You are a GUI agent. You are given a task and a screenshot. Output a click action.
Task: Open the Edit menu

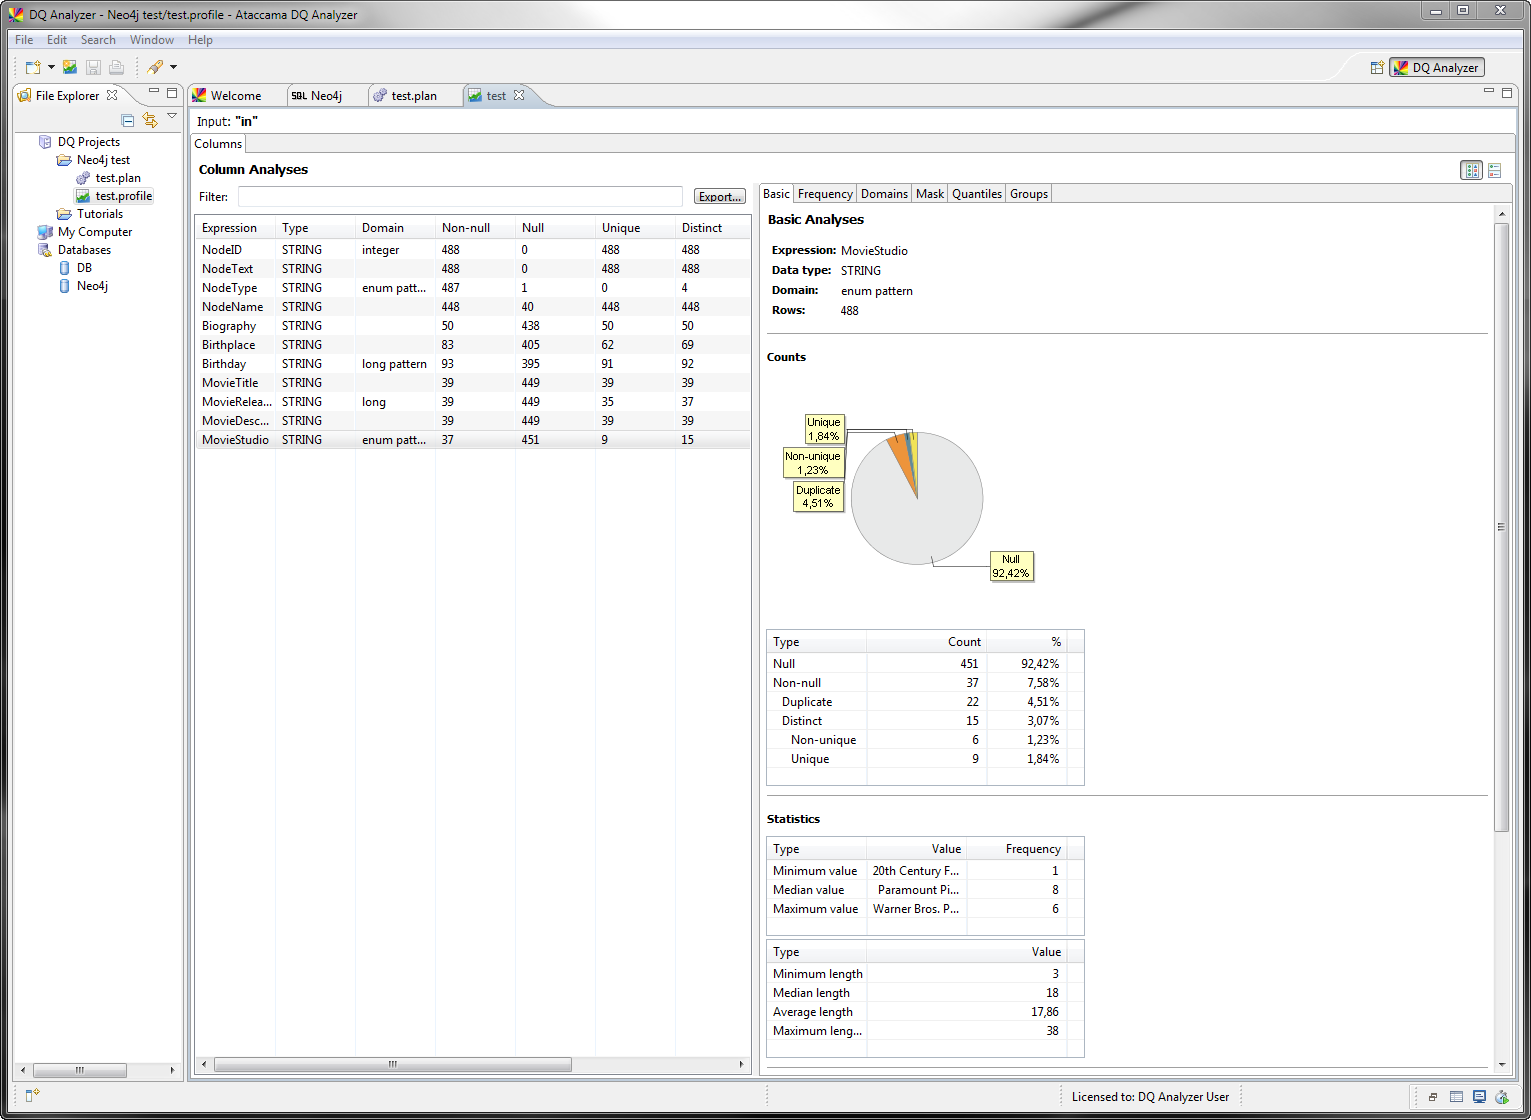point(57,40)
